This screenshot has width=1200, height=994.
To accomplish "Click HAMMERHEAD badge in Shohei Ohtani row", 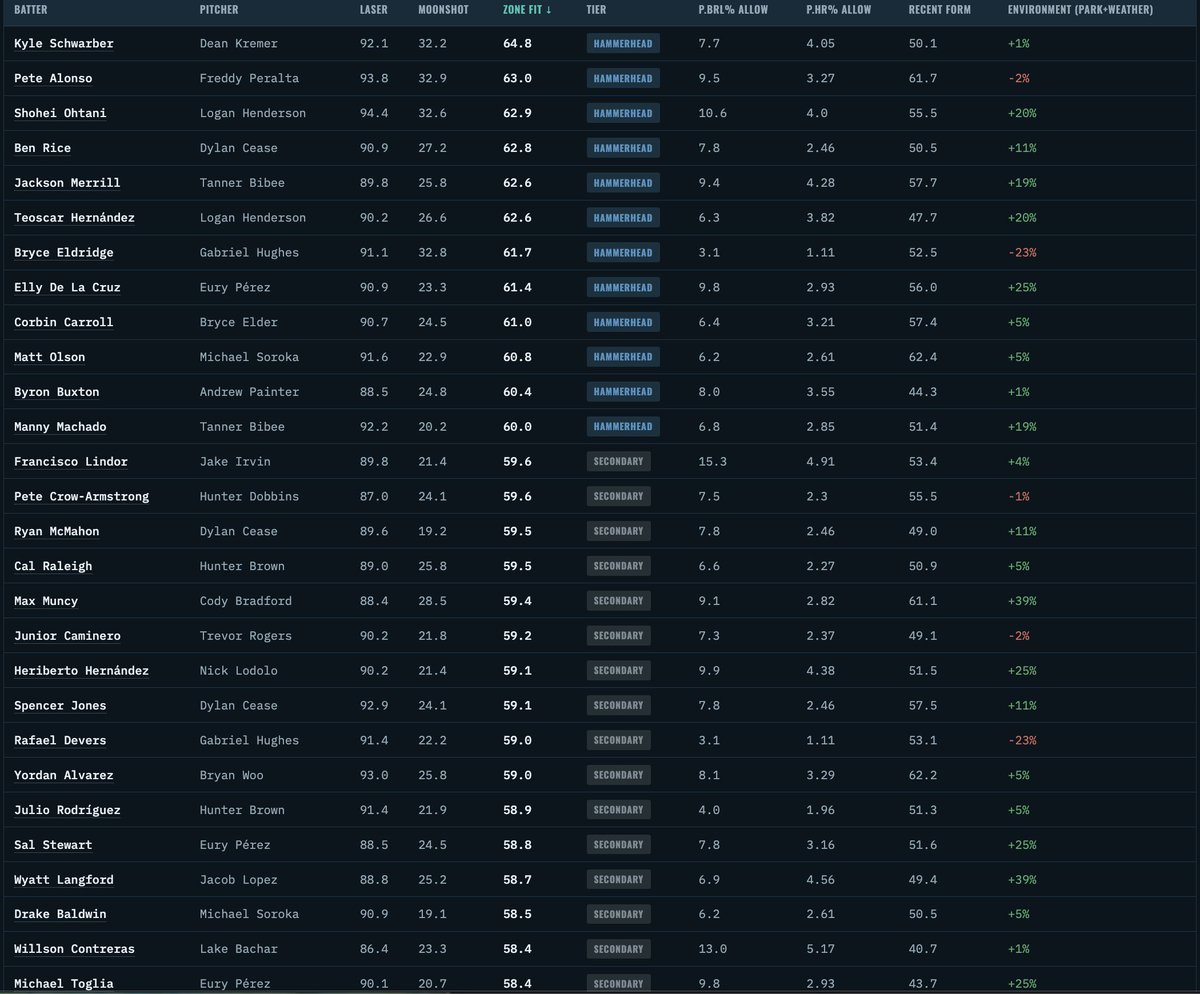I will pos(622,114).
